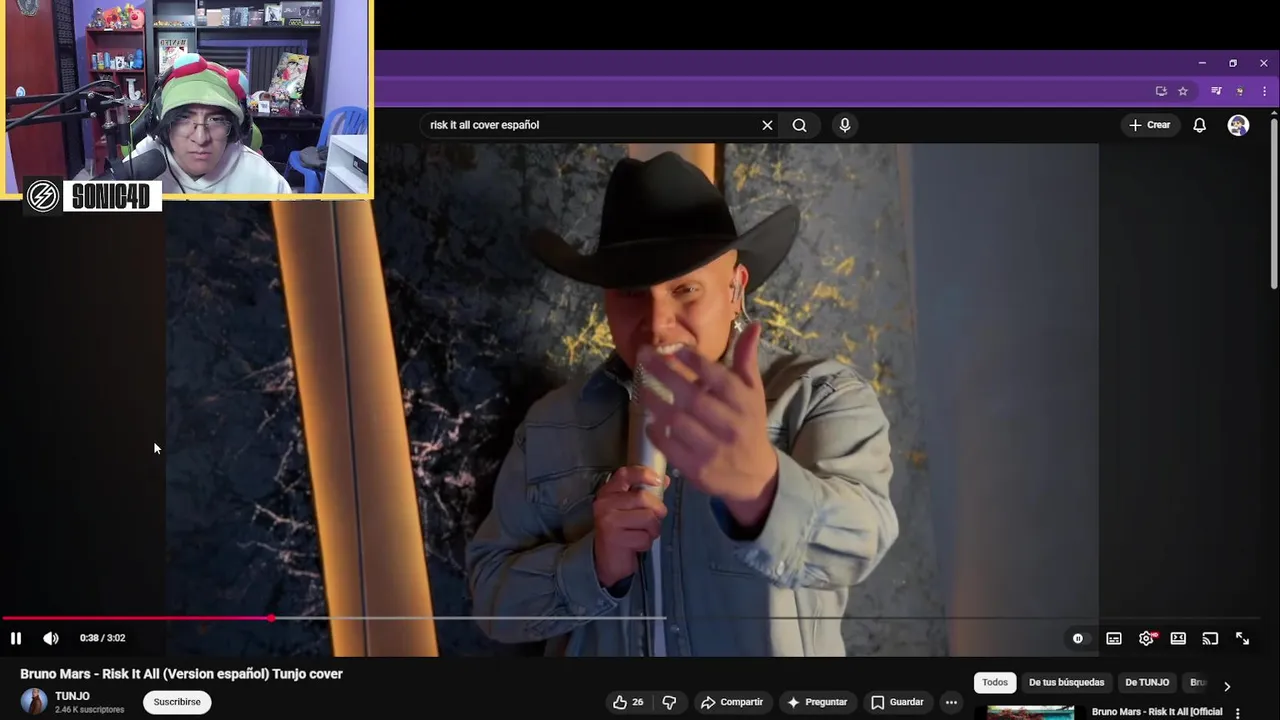Select the De tus búsquedas chip
This screenshot has height=720, width=1280.
click(x=1066, y=683)
